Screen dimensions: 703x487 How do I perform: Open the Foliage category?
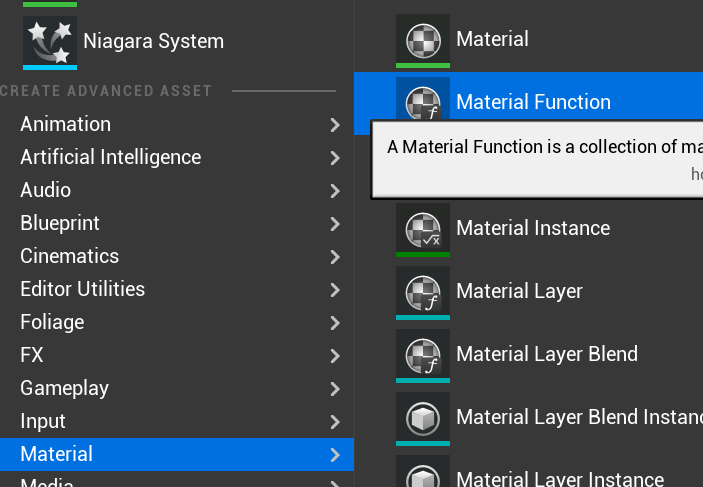(x=52, y=322)
